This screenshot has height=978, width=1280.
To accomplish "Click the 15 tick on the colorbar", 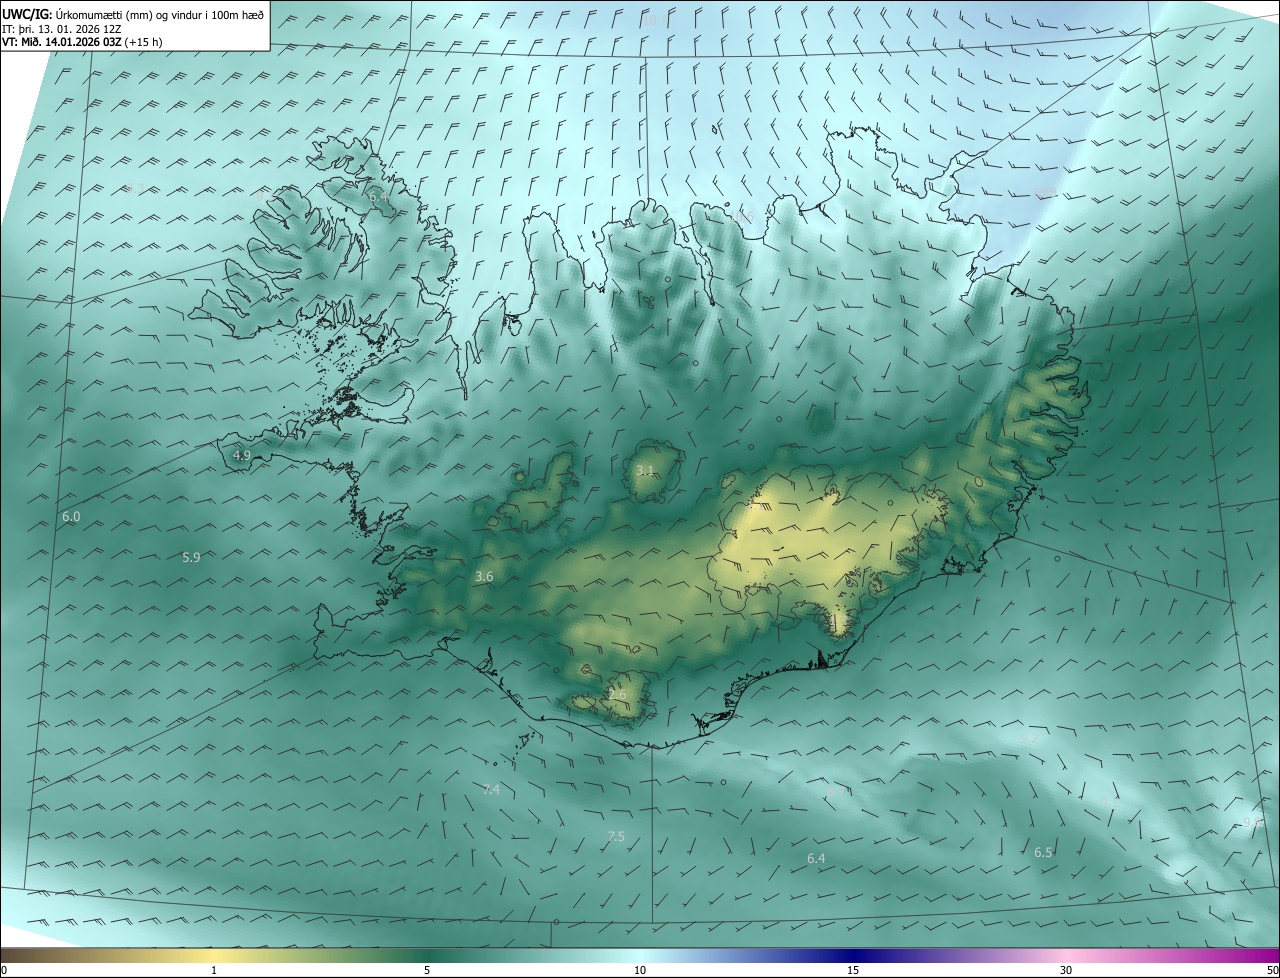I will coord(853,971).
